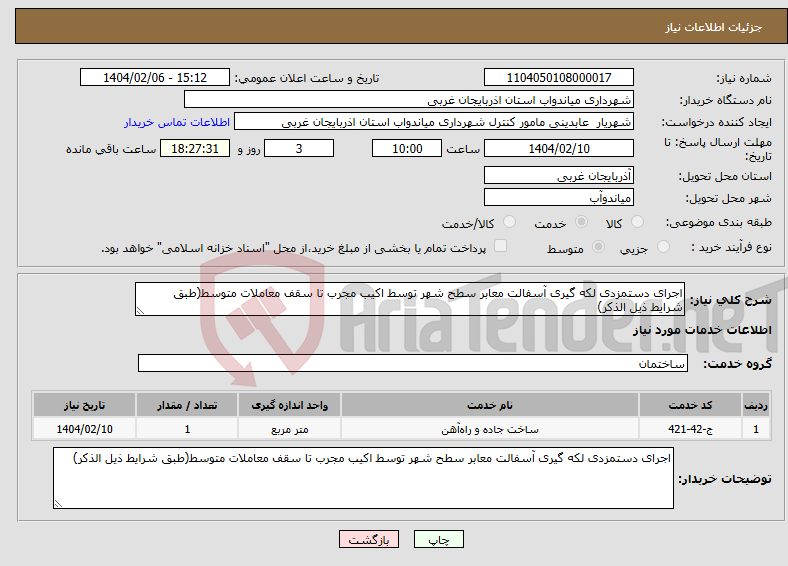
Task: Click the deadline date field 1404/02/10
Action: coord(558,148)
